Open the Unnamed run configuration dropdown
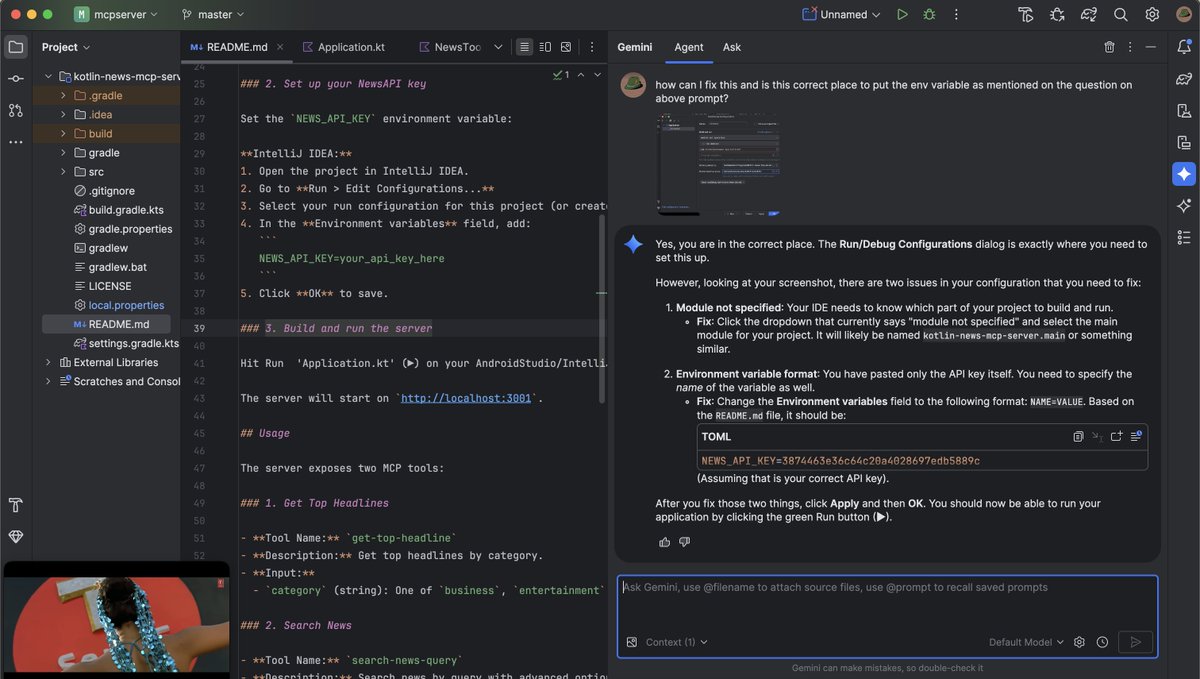 842,15
